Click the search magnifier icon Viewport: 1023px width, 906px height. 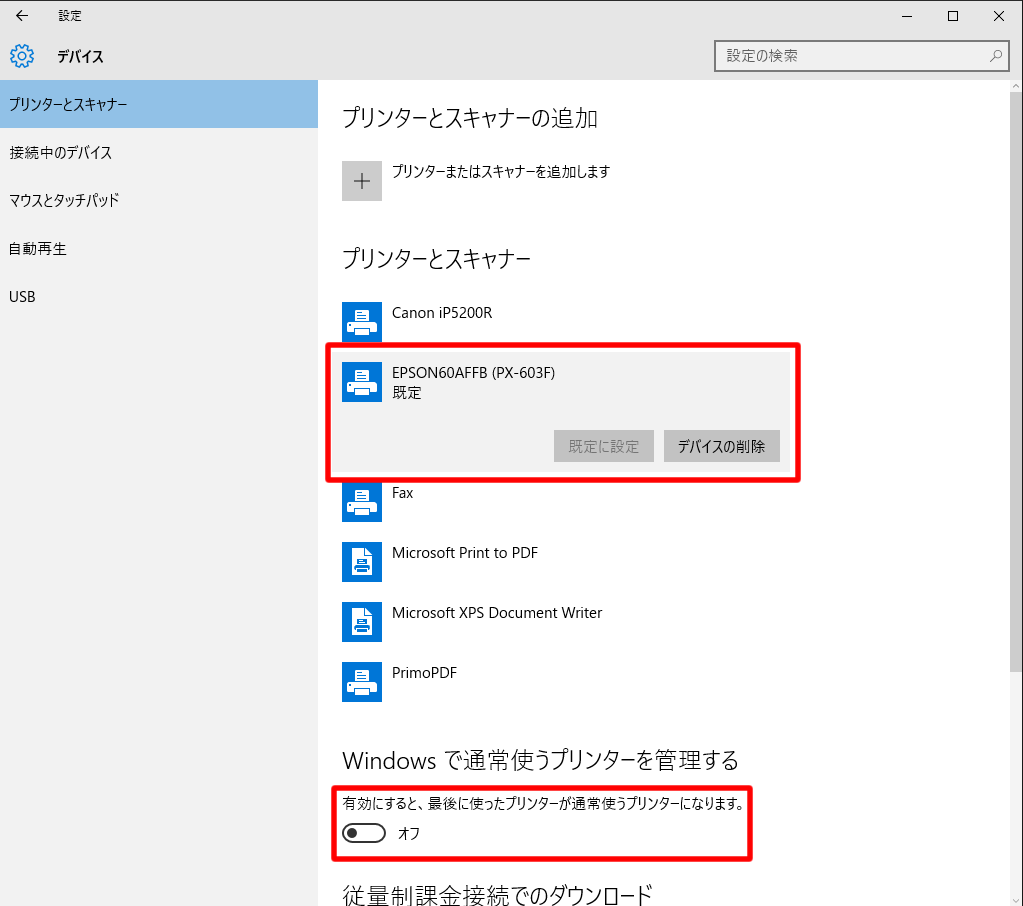pyautogui.click(x=996, y=56)
